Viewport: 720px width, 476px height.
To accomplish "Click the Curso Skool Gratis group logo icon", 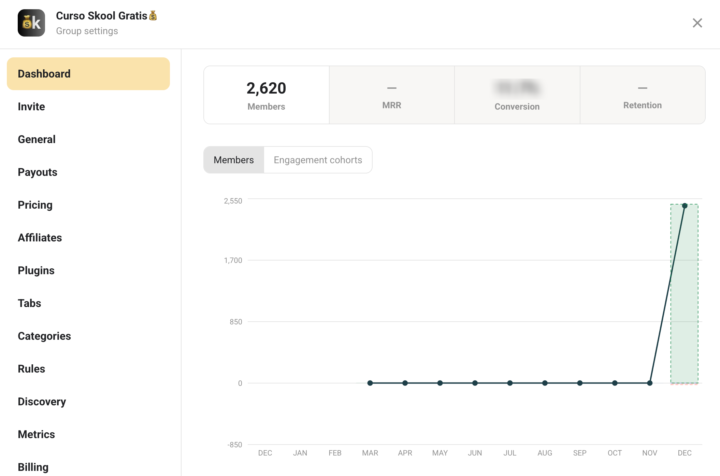I will coord(31,23).
